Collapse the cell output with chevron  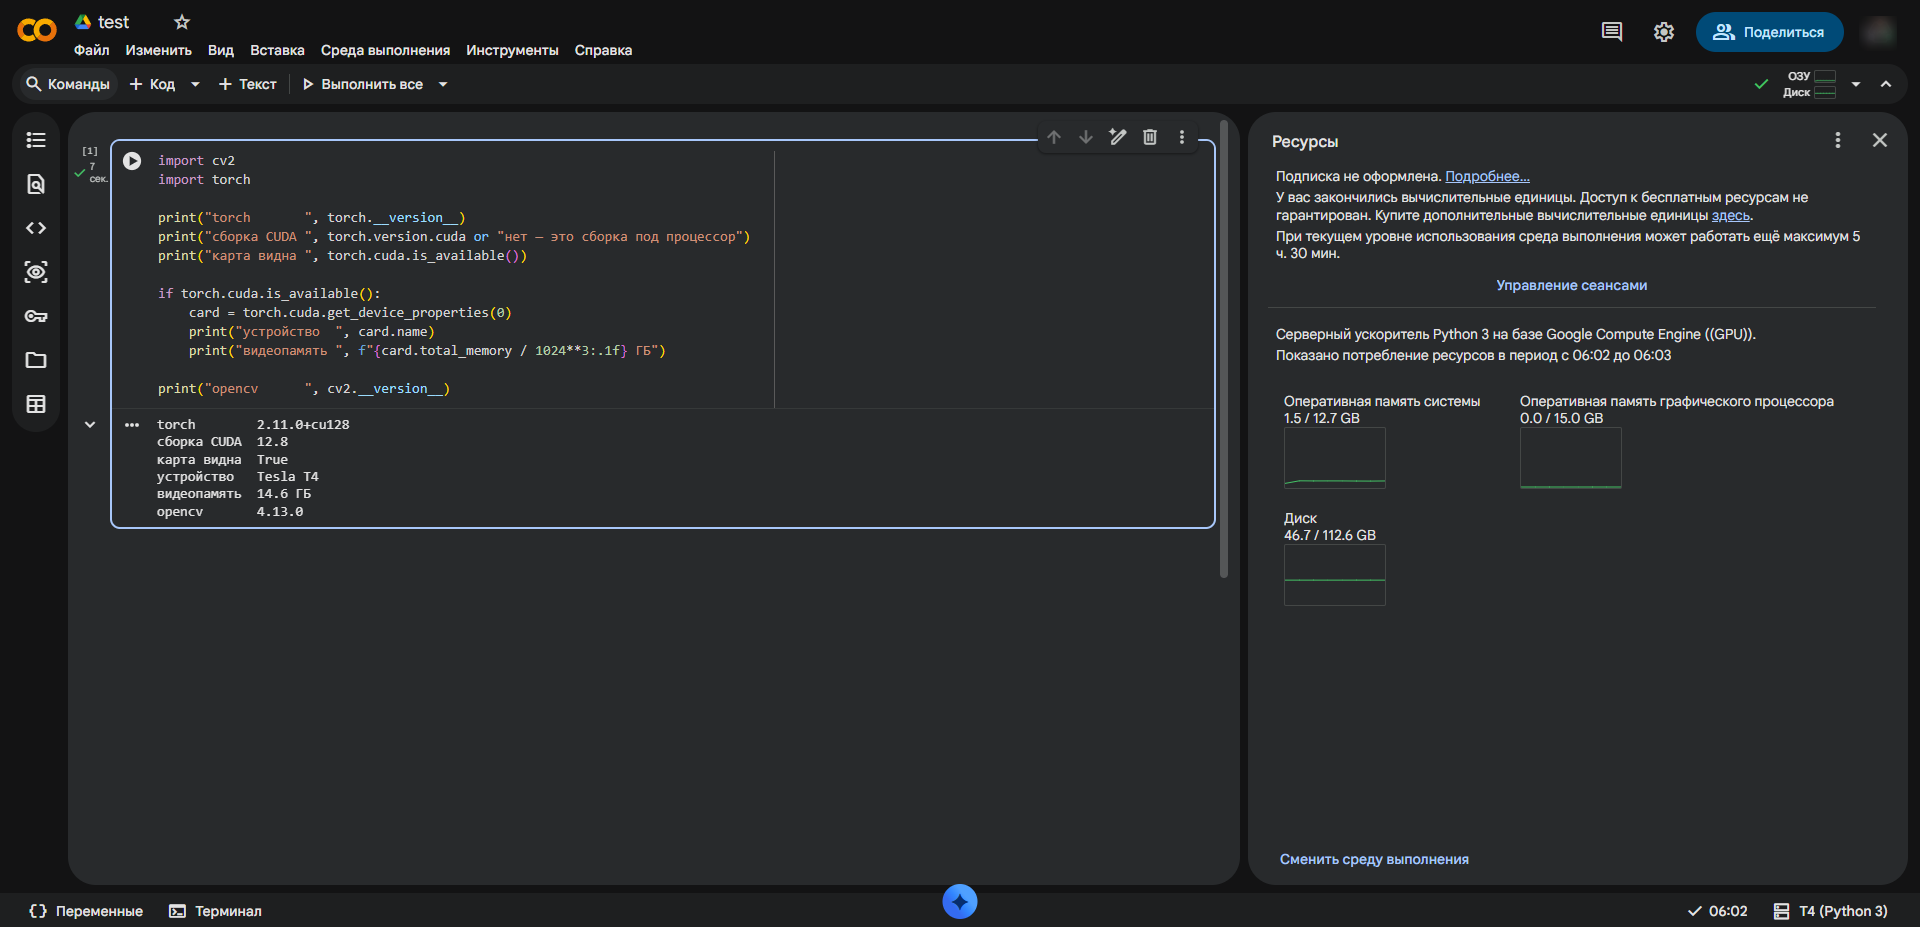pos(90,425)
